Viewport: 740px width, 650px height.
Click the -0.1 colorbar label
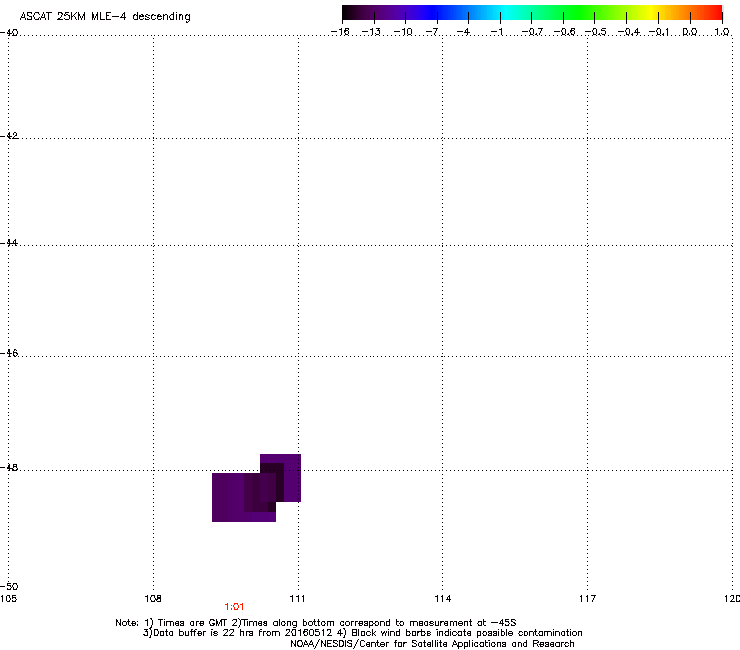[659, 32]
